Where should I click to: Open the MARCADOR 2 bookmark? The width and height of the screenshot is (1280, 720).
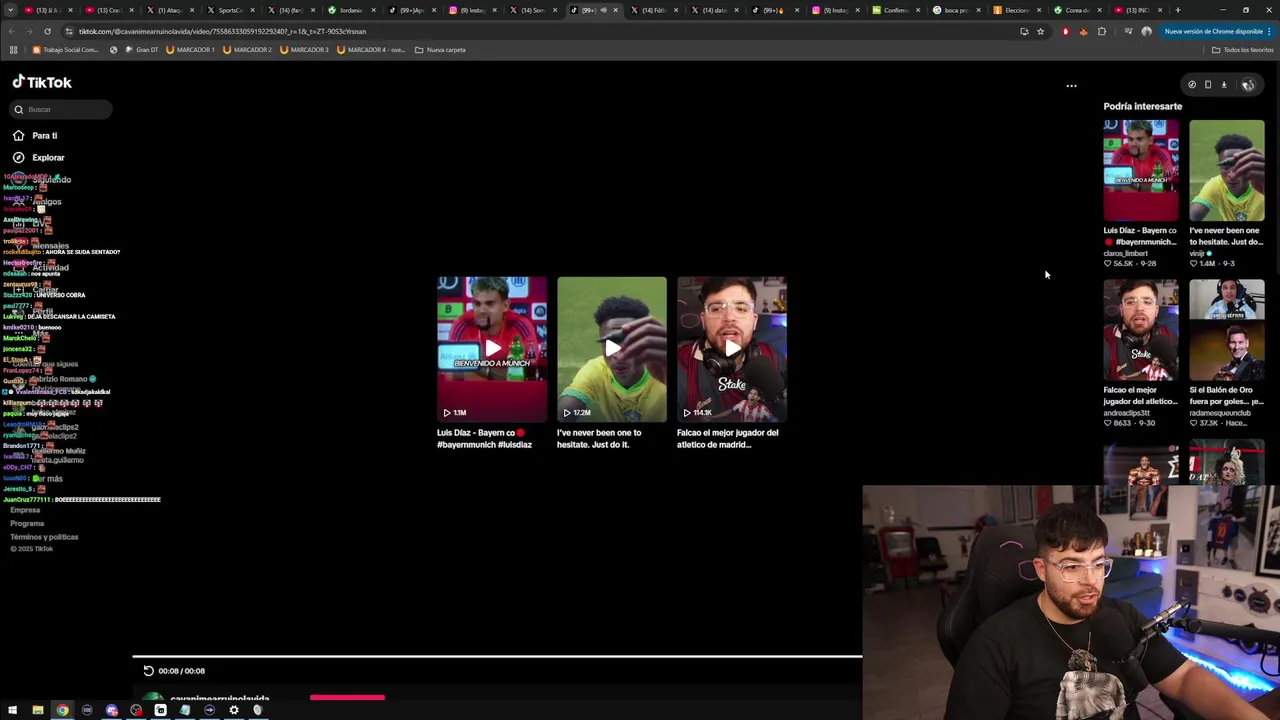[x=247, y=49]
